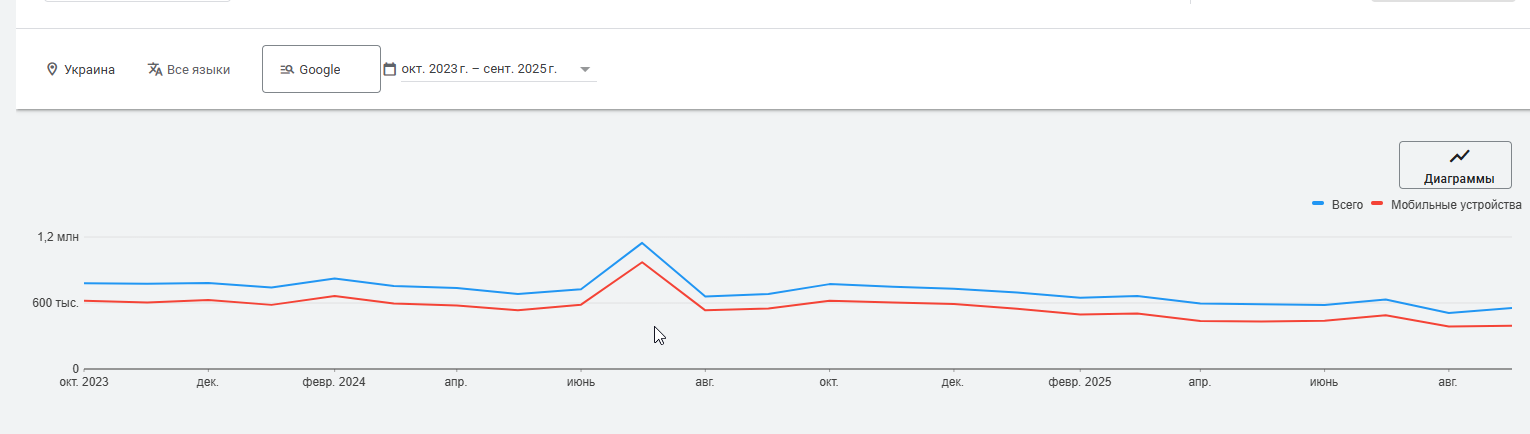Click the location pin icon beside Украина
This screenshot has width=1530, height=434.
pos(52,70)
